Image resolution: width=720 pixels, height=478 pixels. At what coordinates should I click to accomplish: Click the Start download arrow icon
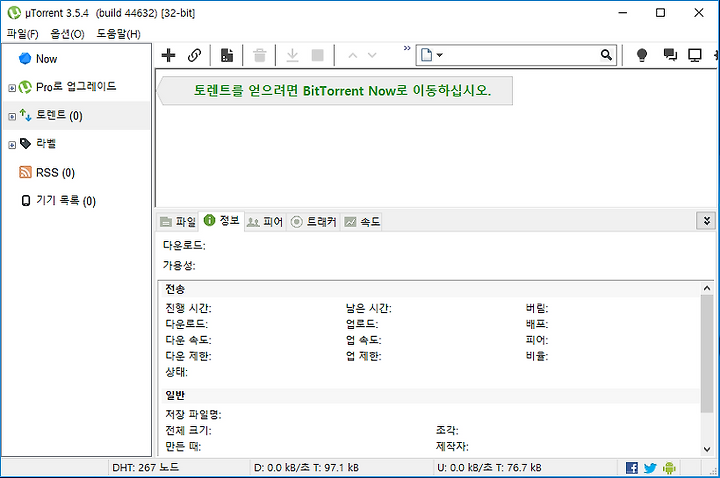point(292,56)
